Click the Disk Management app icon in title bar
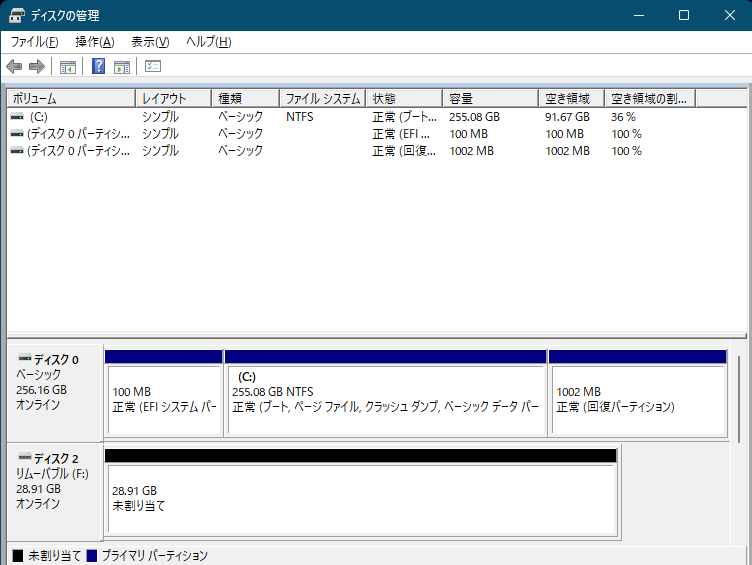This screenshot has height=565, width=752. [17, 16]
